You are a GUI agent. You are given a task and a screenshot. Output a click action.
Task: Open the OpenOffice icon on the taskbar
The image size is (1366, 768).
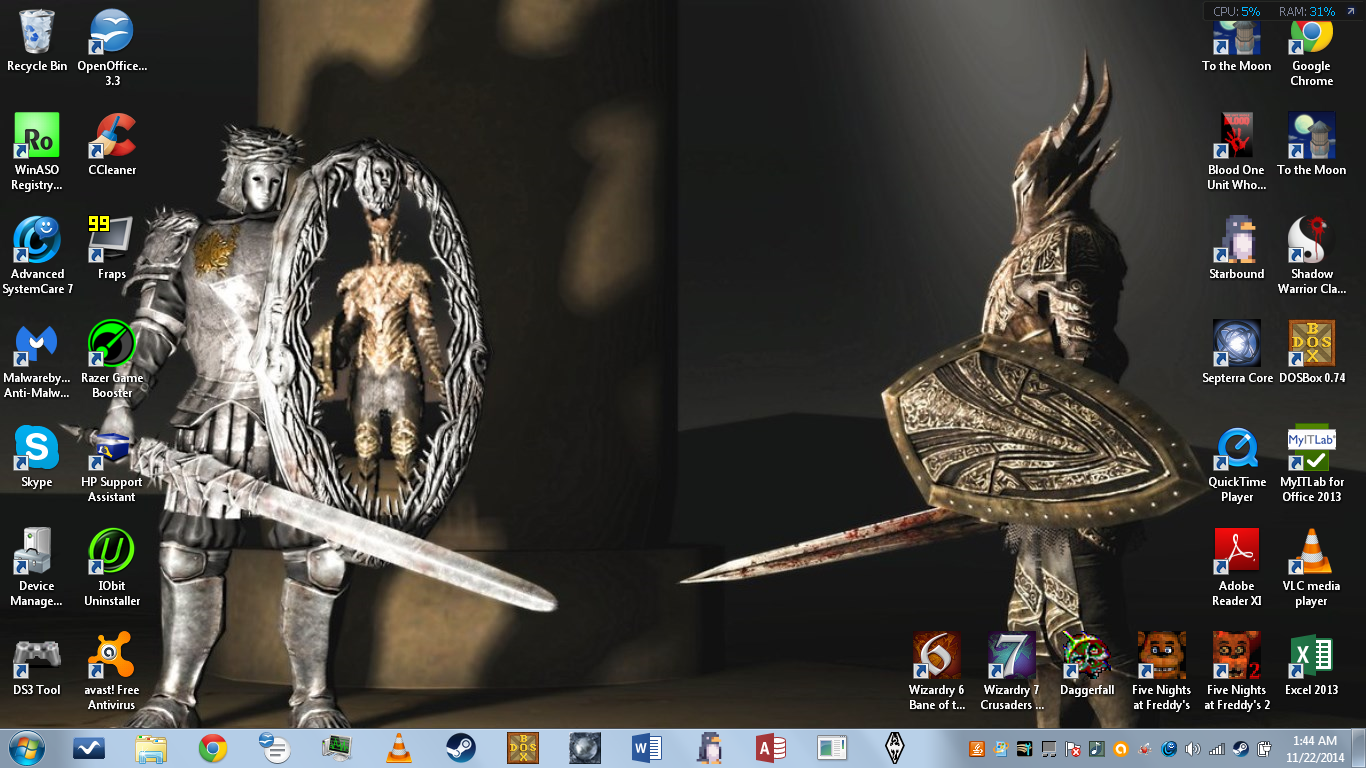pyautogui.click(x=274, y=747)
